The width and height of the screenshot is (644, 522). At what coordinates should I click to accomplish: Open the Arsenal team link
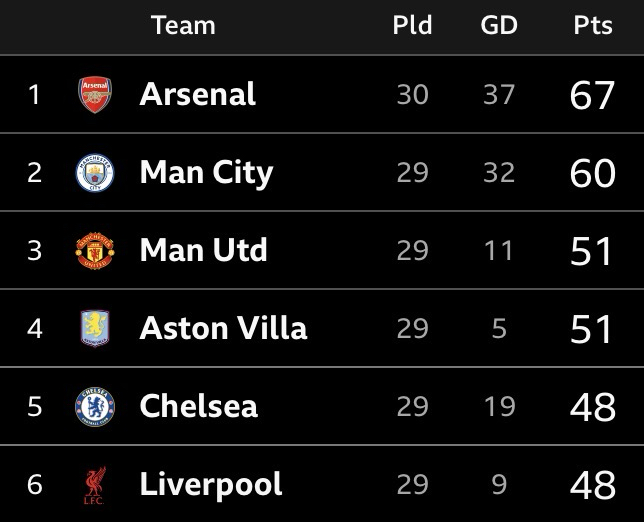pyautogui.click(x=198, y=95)
